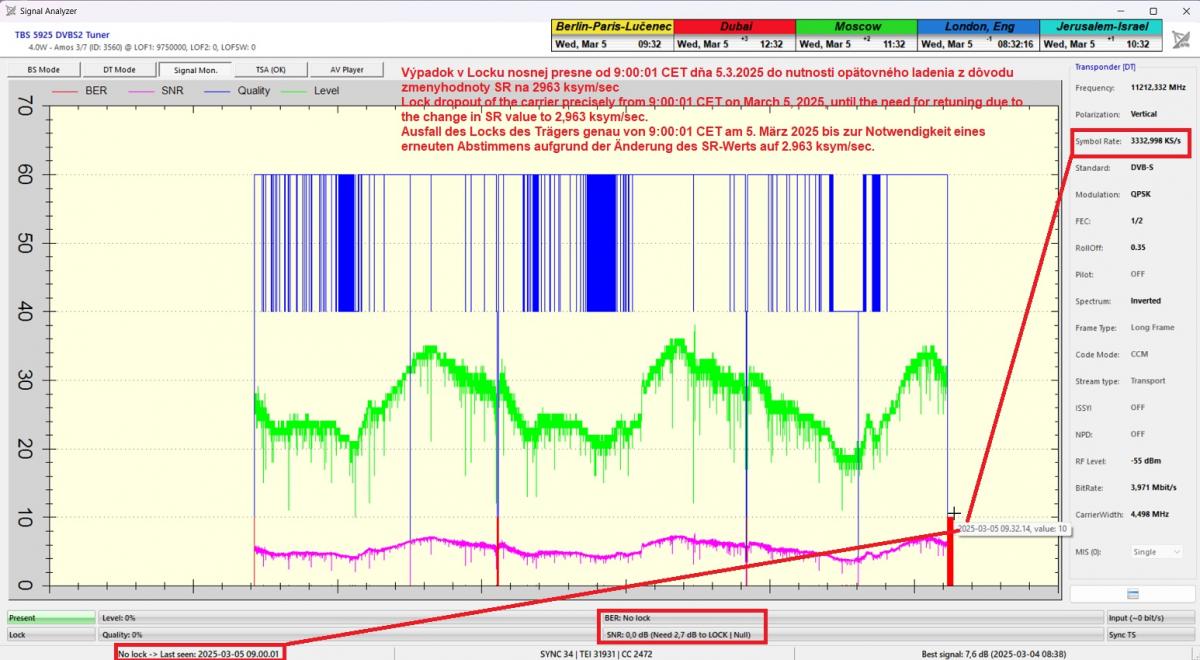The height and width of the screenshot is (660, 1200).
Task: Open the AV Player tab
Action: tap(346, 70)
